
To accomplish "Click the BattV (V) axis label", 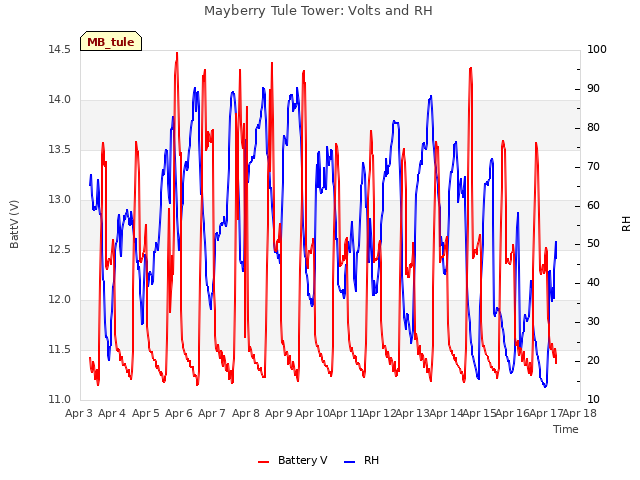I will click(x=14, y=224).
